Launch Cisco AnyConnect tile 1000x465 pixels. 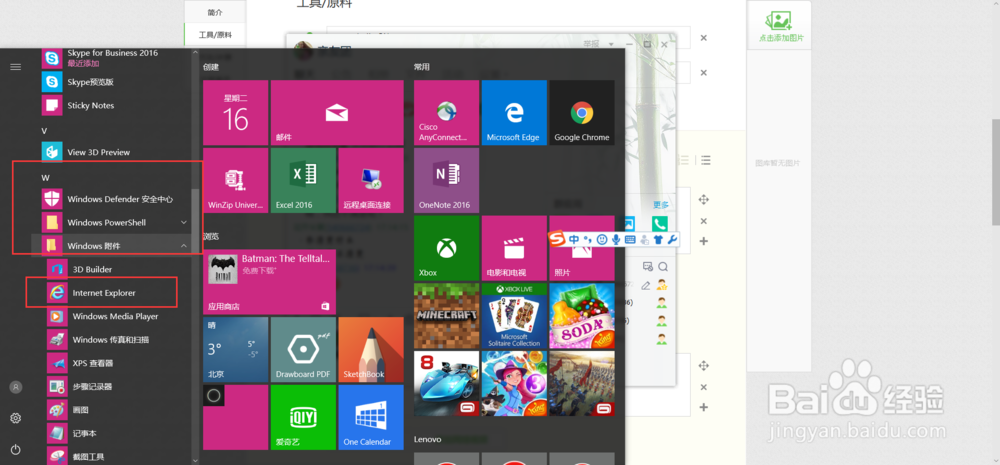click(446, 113)
